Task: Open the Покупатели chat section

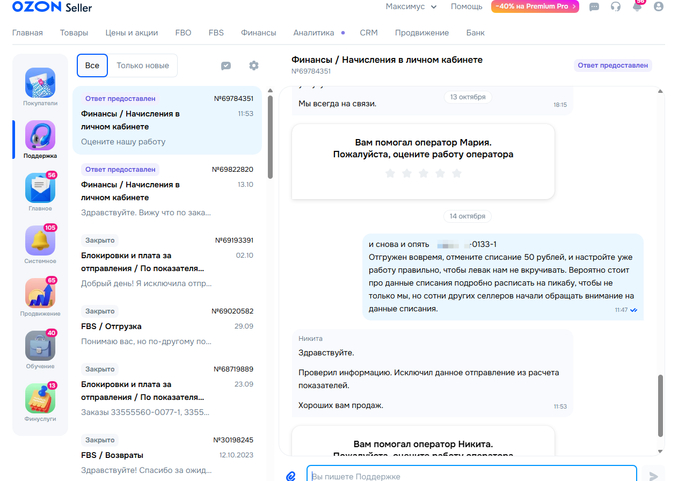Action: 40,86
